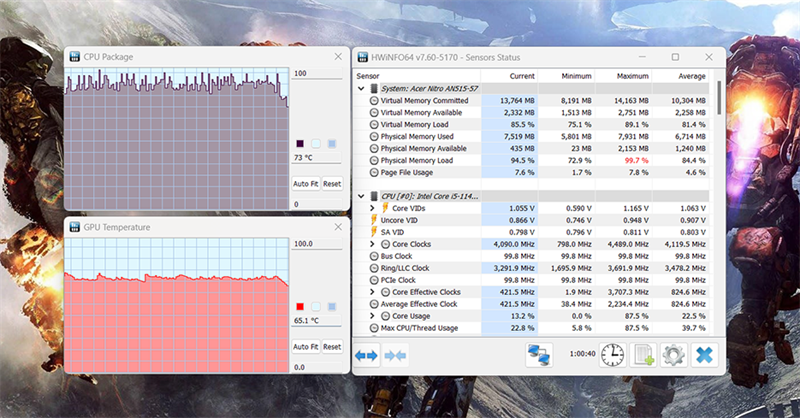Click the CPU Package minimum value field 0
The height and width of the screenshot is (418, 800).
click(x=316, y=204)
